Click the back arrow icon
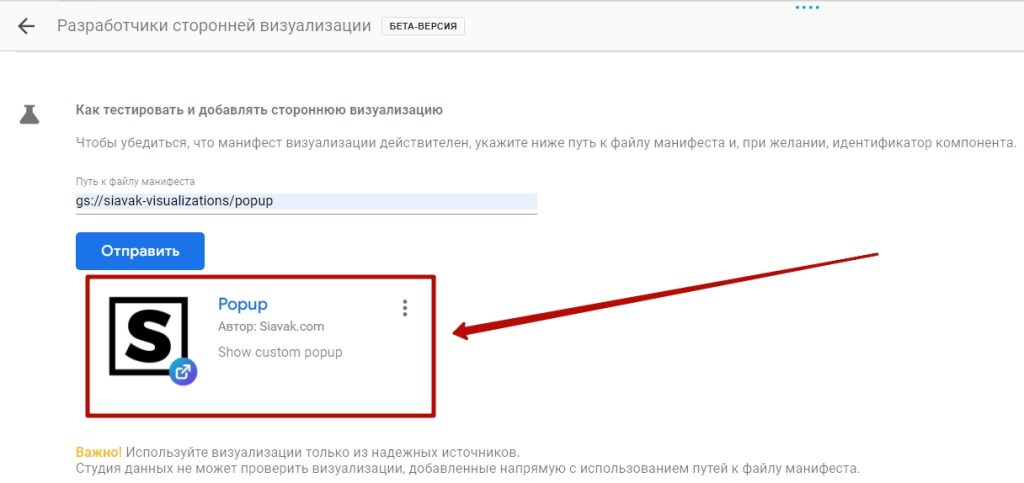This screenshot has height=483, width=1024. point(26,26)
